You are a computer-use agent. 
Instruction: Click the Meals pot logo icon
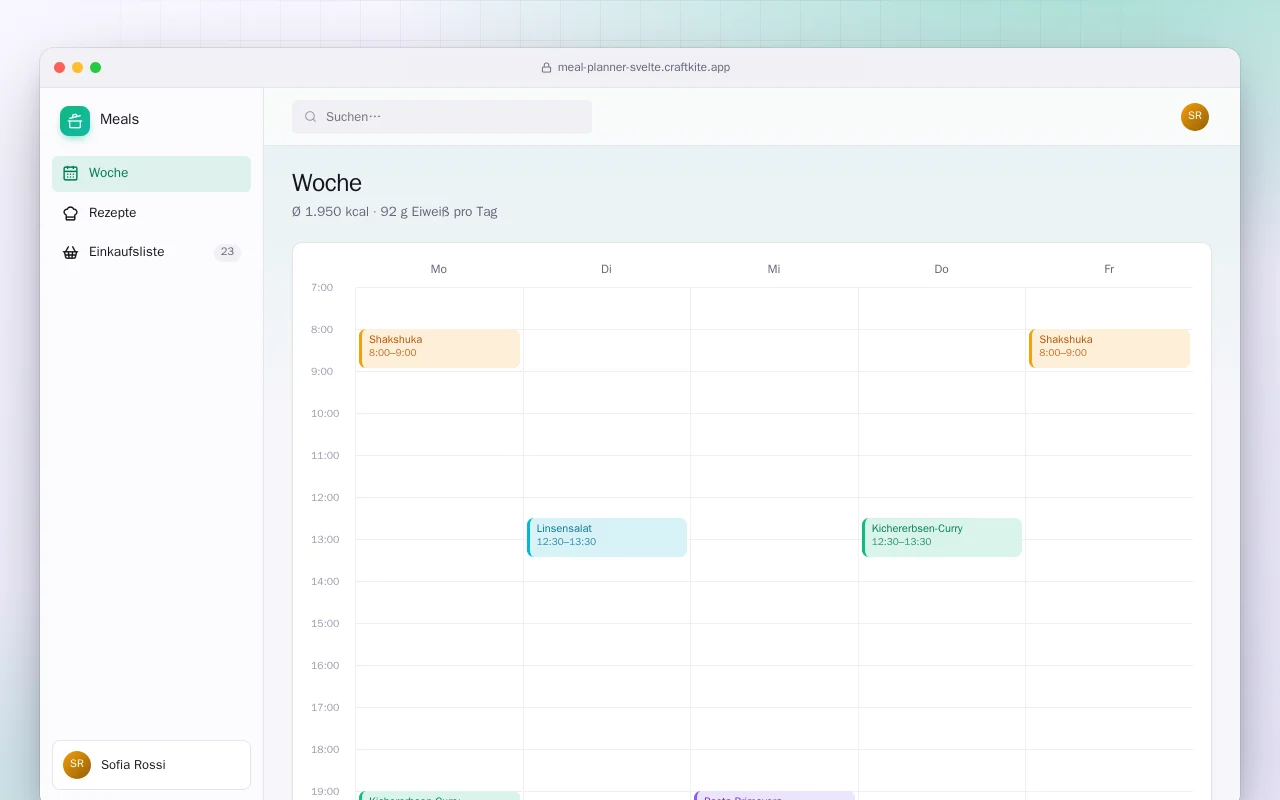(75, 121)
